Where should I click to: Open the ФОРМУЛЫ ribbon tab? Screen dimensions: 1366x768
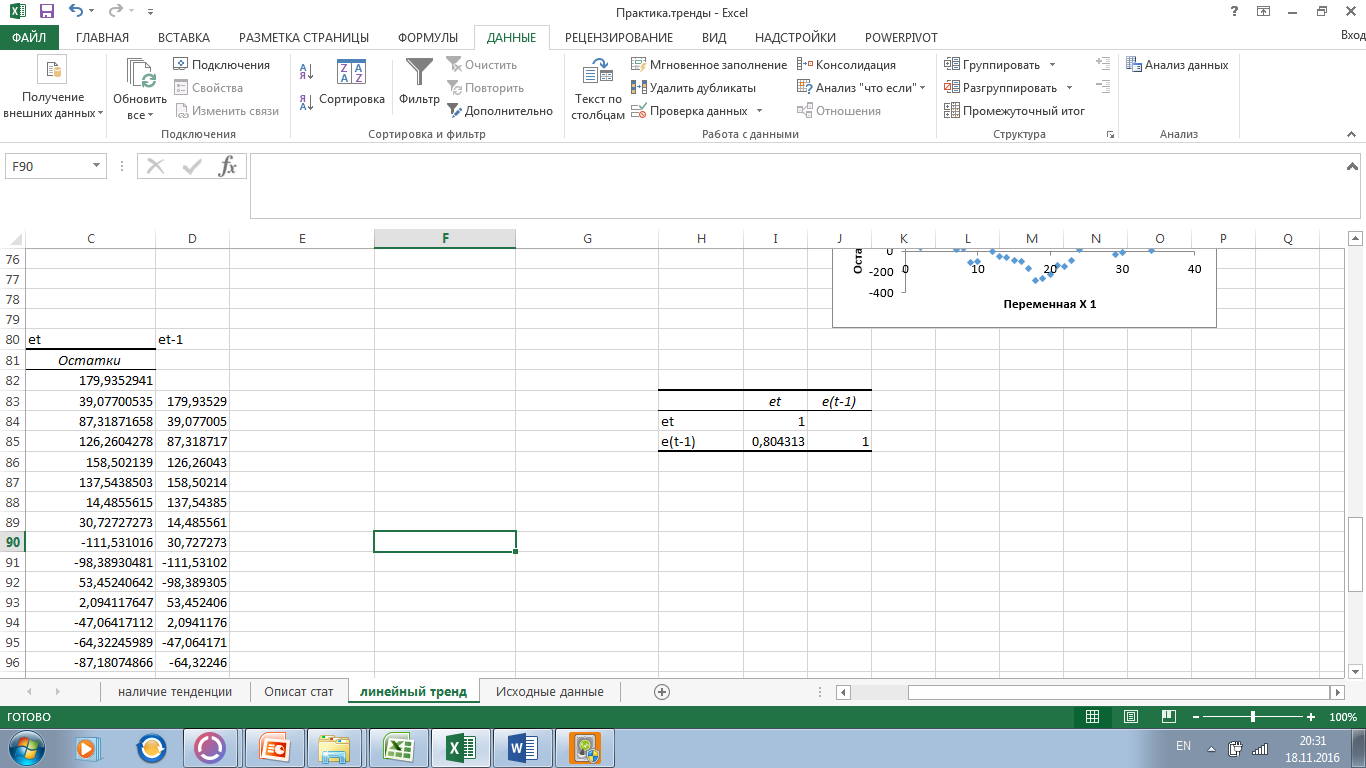point(427,38)
